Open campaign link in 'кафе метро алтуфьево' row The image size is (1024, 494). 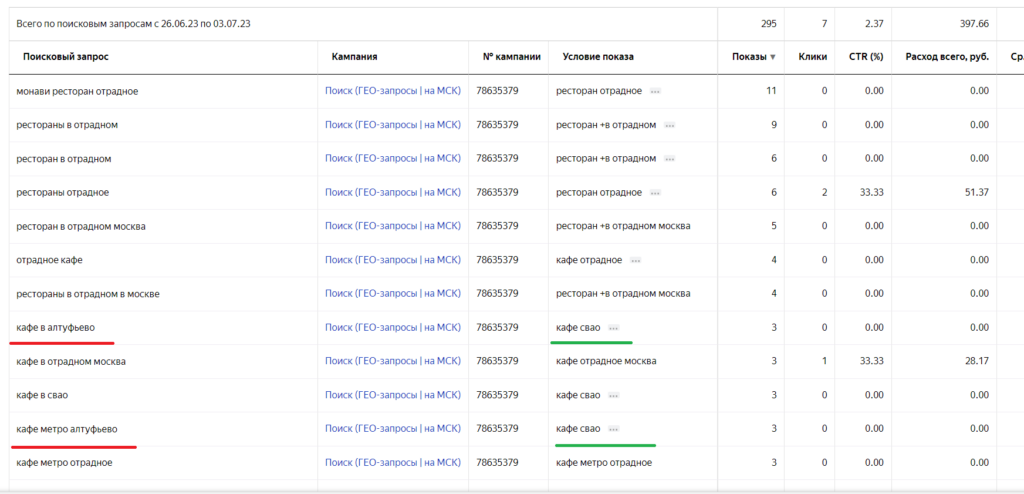click(x=392, y=429)
